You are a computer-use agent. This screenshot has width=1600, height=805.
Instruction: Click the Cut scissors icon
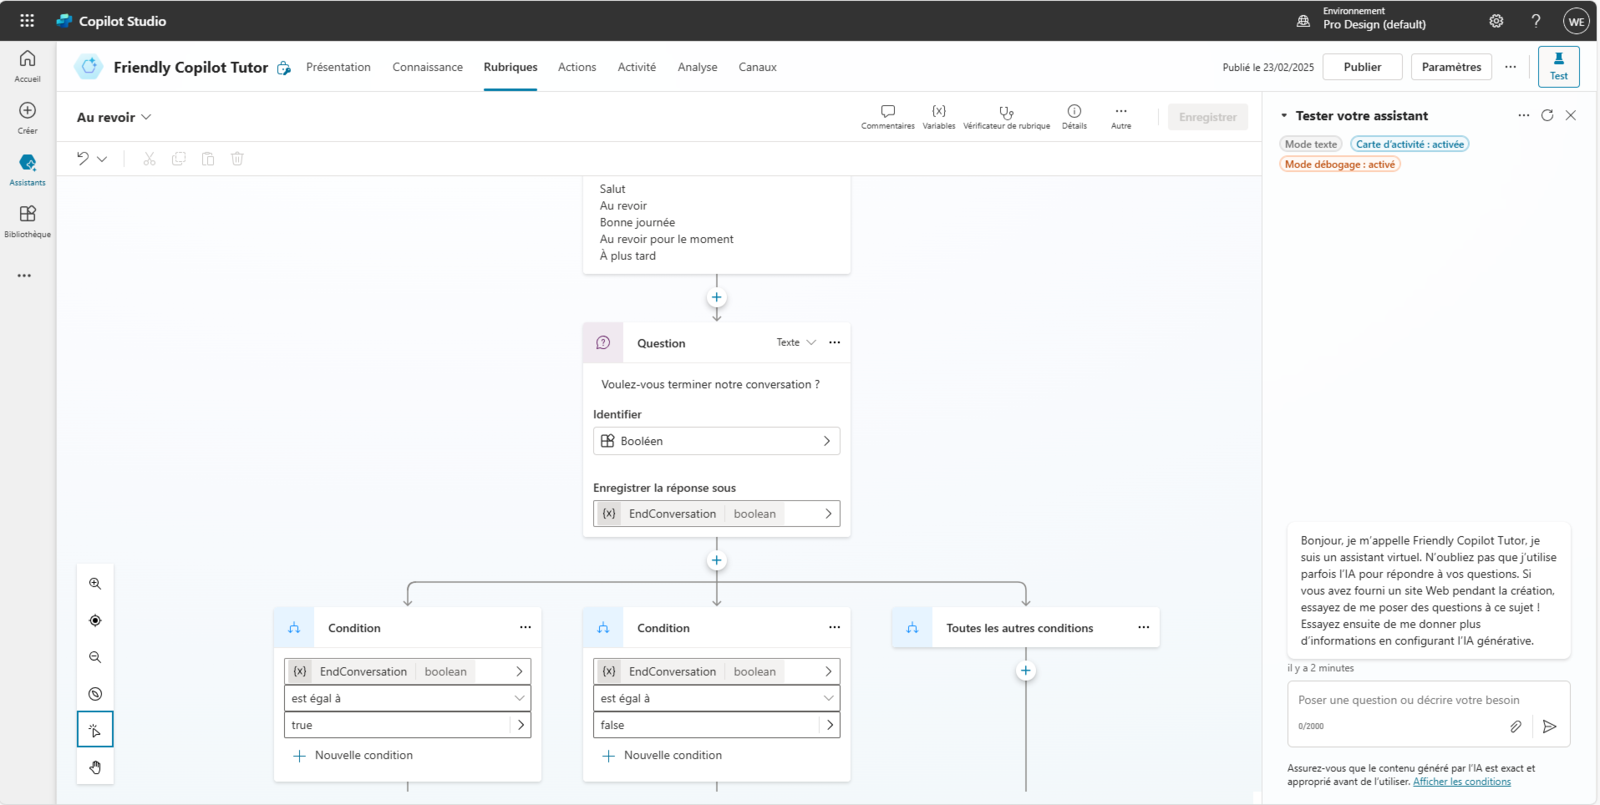(149, 158)
